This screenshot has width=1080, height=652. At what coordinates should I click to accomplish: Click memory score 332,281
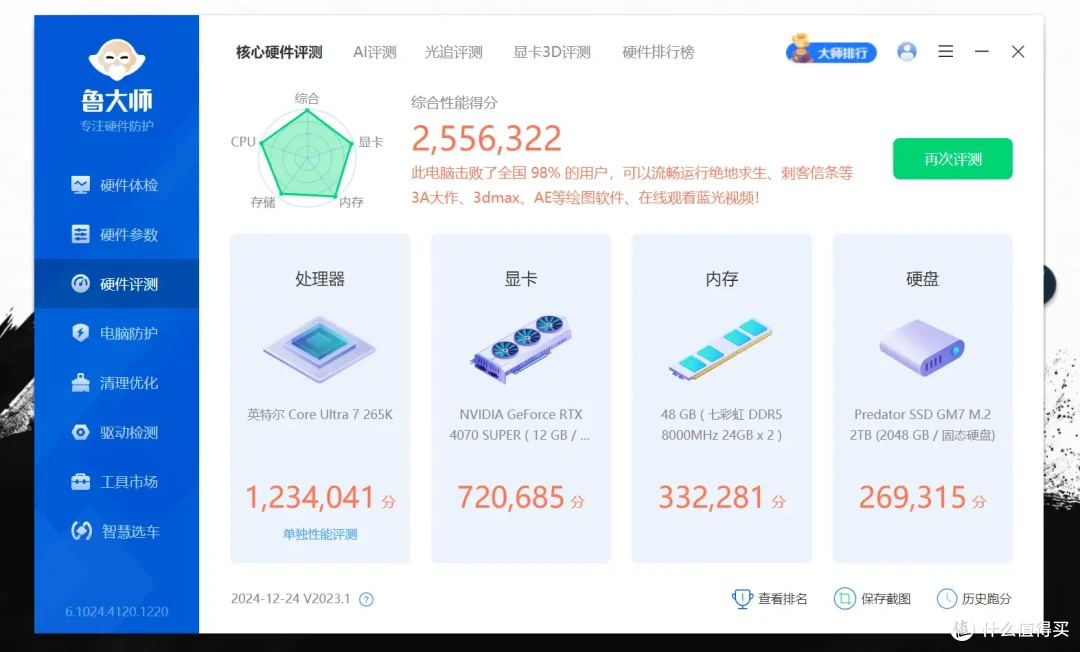[x=712, y=497]
